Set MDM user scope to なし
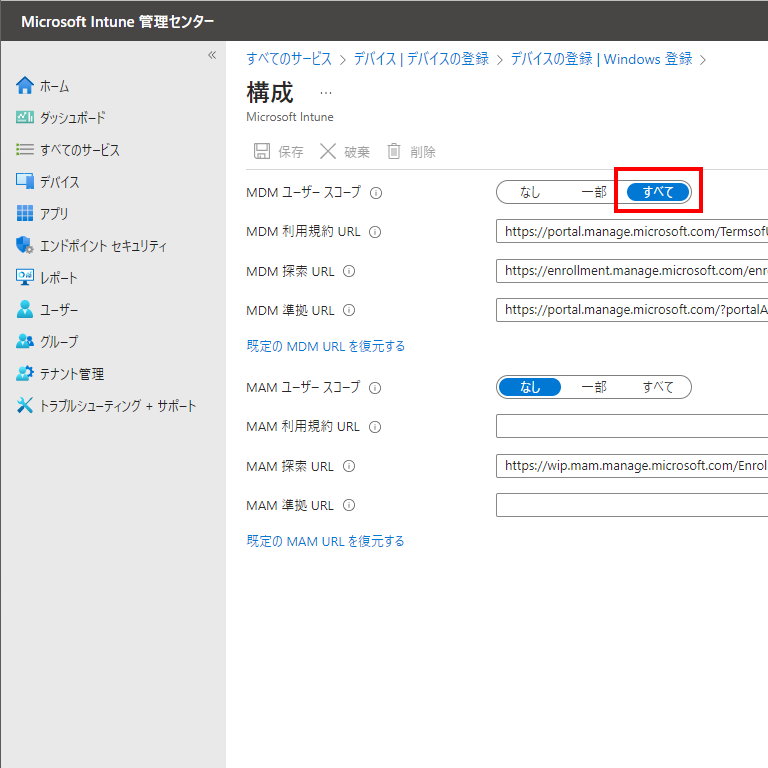Screen dimensions: 768x768 [530, 192]
